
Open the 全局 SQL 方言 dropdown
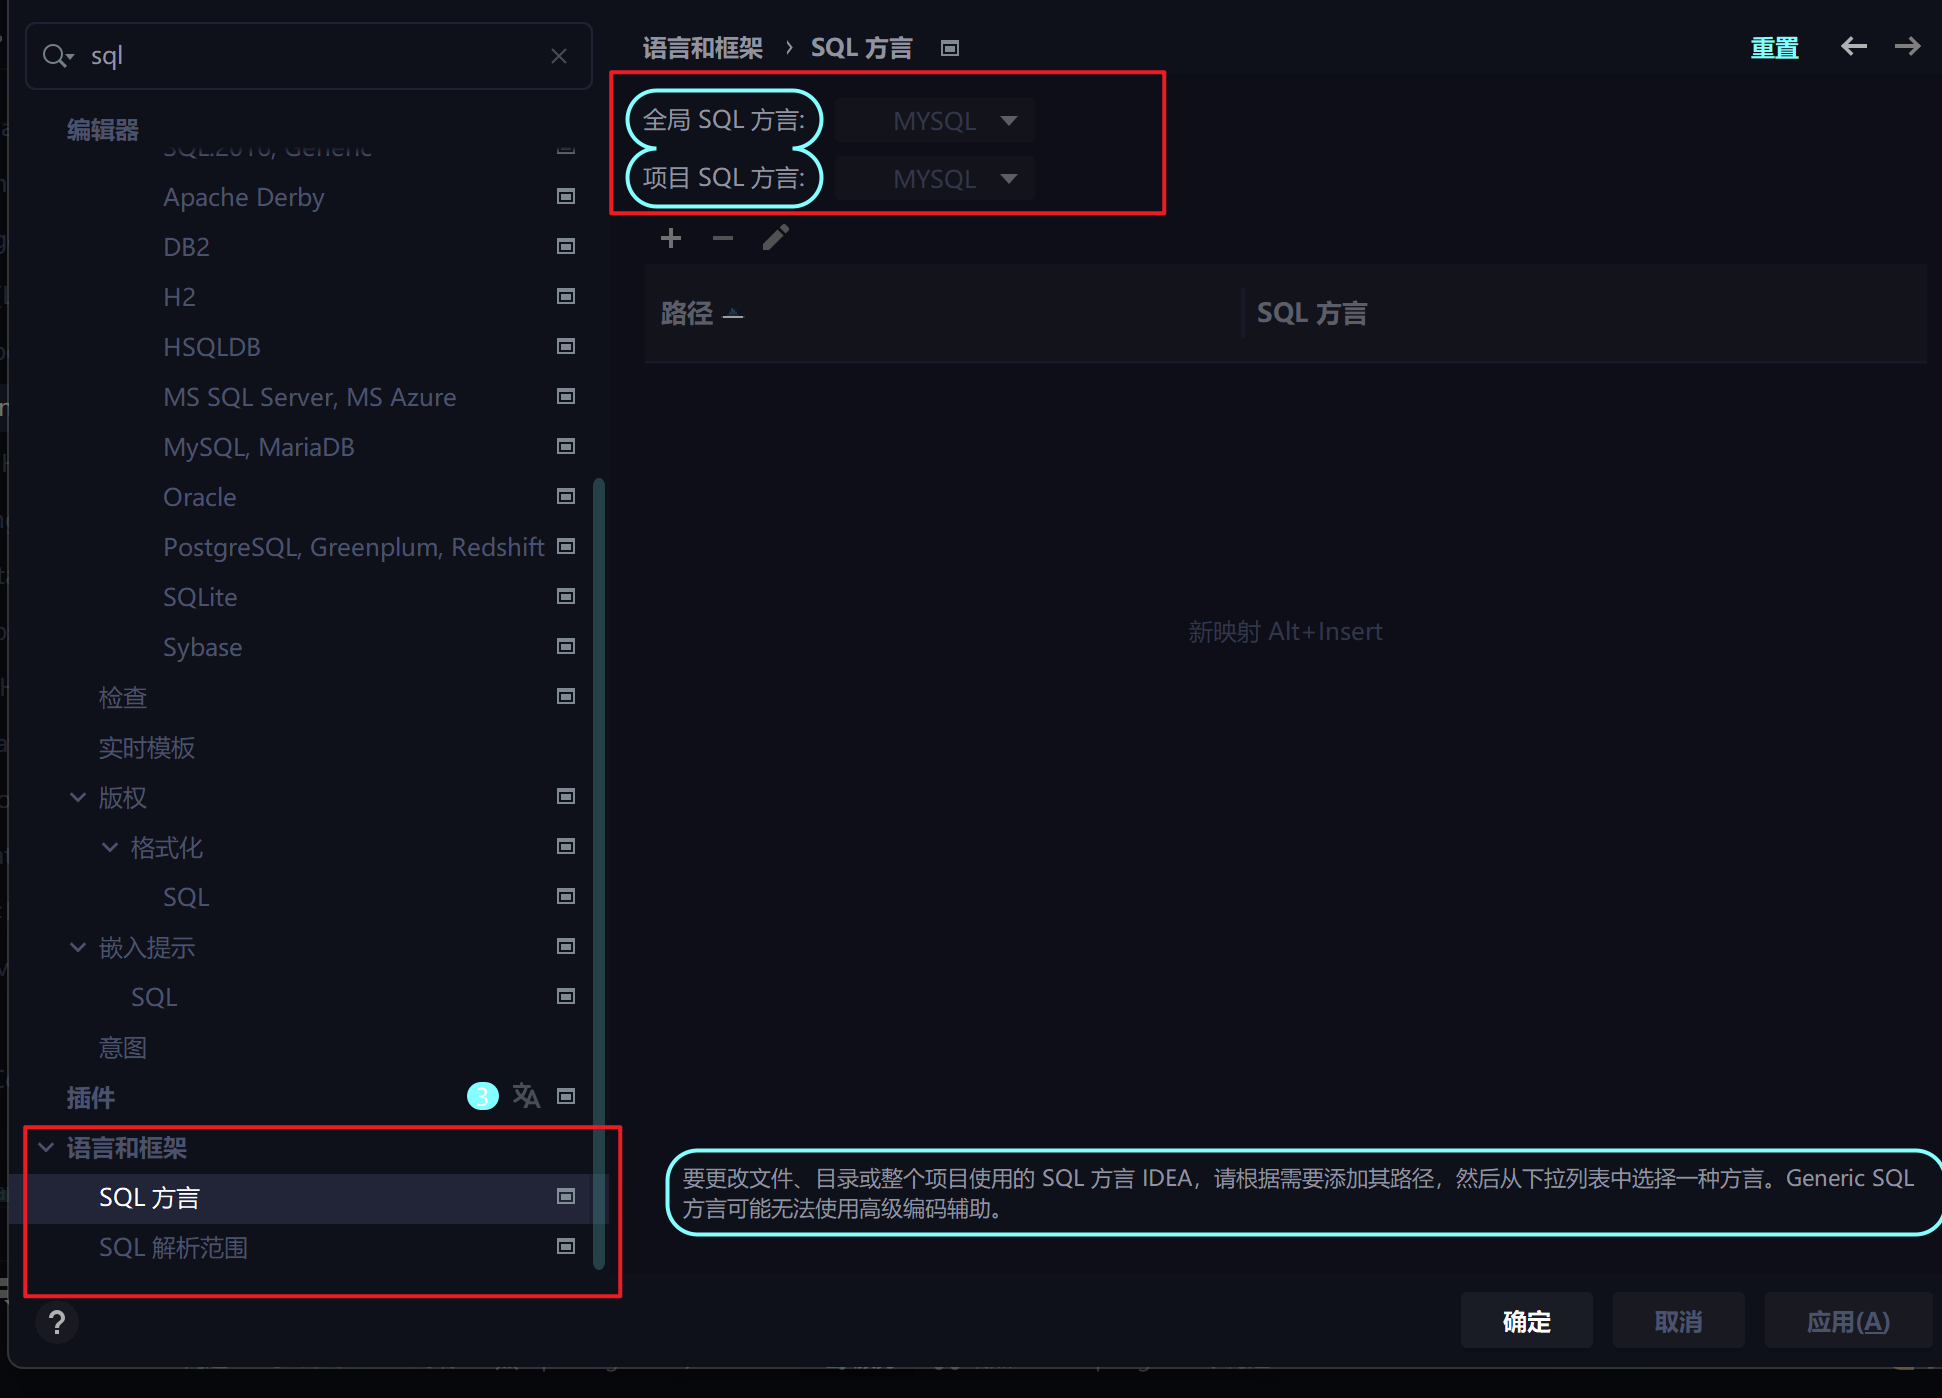(x=935, y=121)
